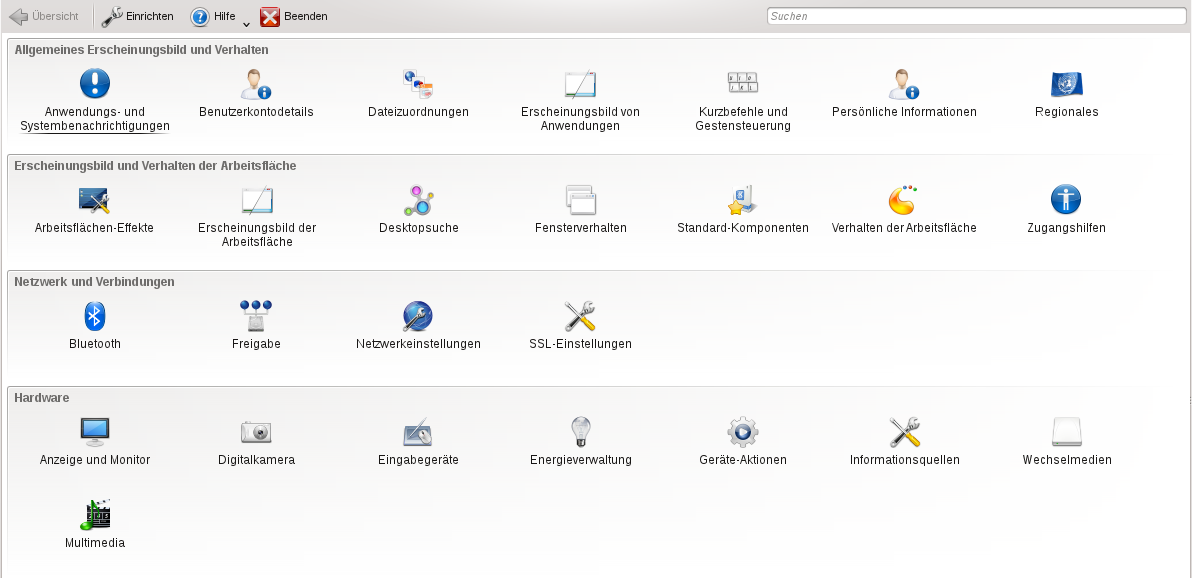1192x578 pixels.
Task: Open Dateizuordnungen module
Action: pyautogui.click(x=418, y=85)
